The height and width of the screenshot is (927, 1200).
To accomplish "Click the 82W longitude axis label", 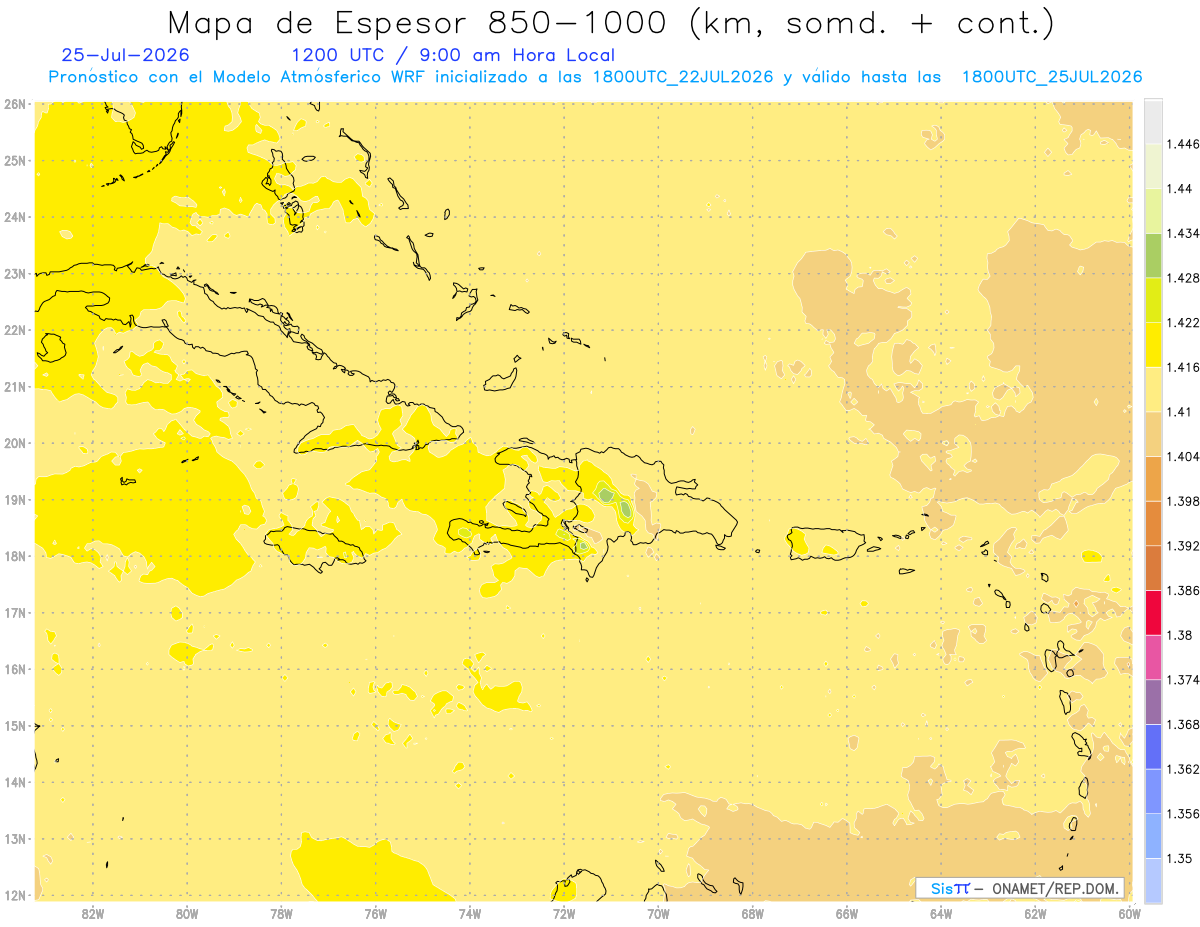I will (x=92, y=913).
